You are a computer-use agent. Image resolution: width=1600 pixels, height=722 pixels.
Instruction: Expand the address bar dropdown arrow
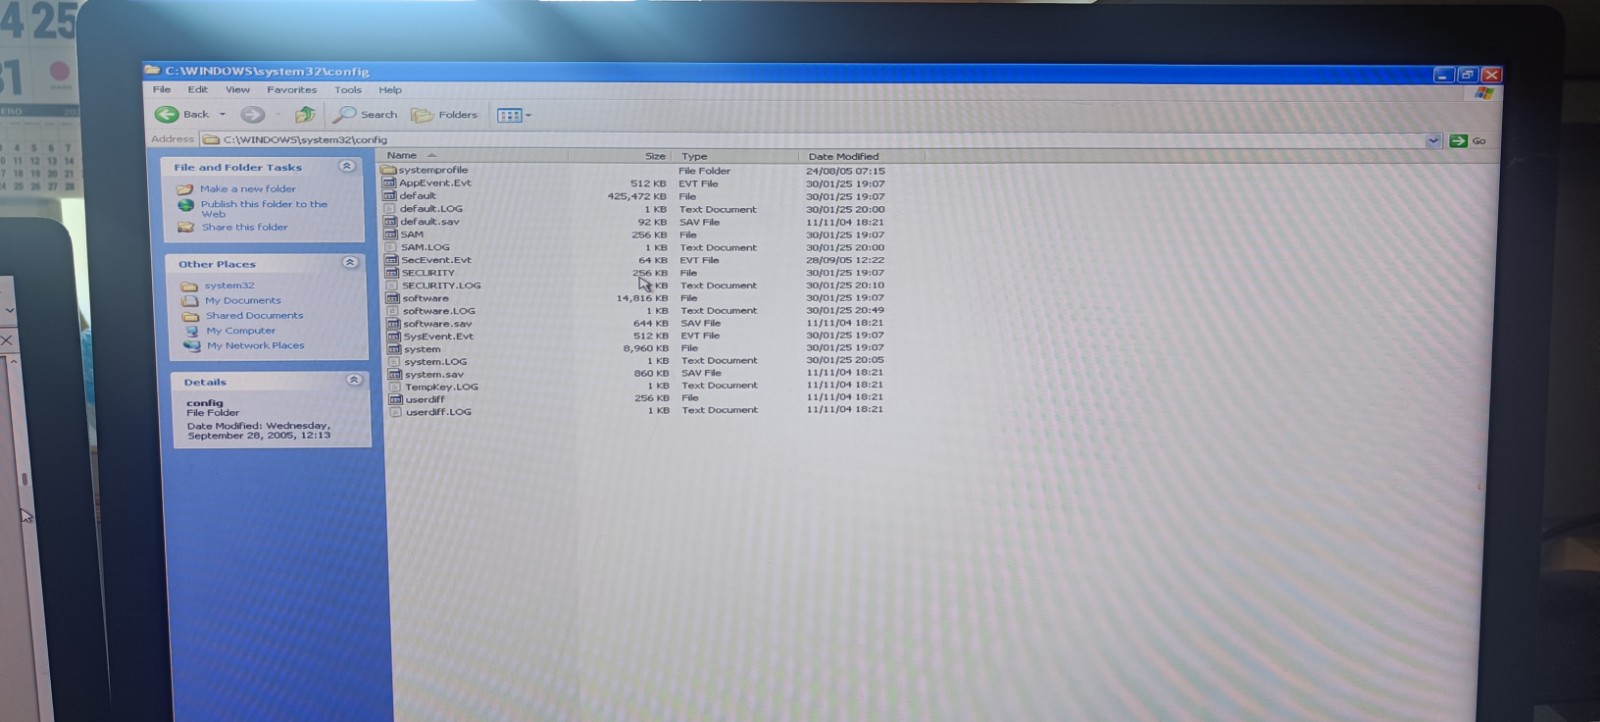pos(1433,141)
